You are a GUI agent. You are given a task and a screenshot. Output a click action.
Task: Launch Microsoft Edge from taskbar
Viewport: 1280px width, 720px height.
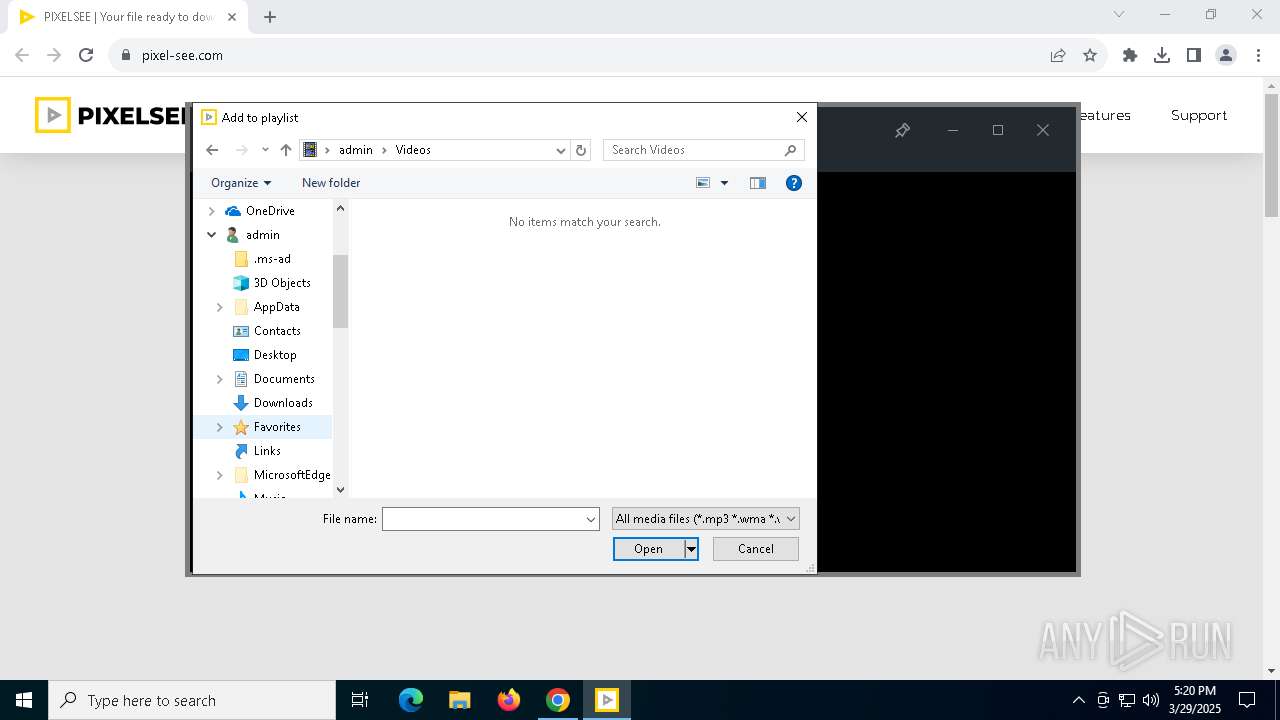(411, 700)
